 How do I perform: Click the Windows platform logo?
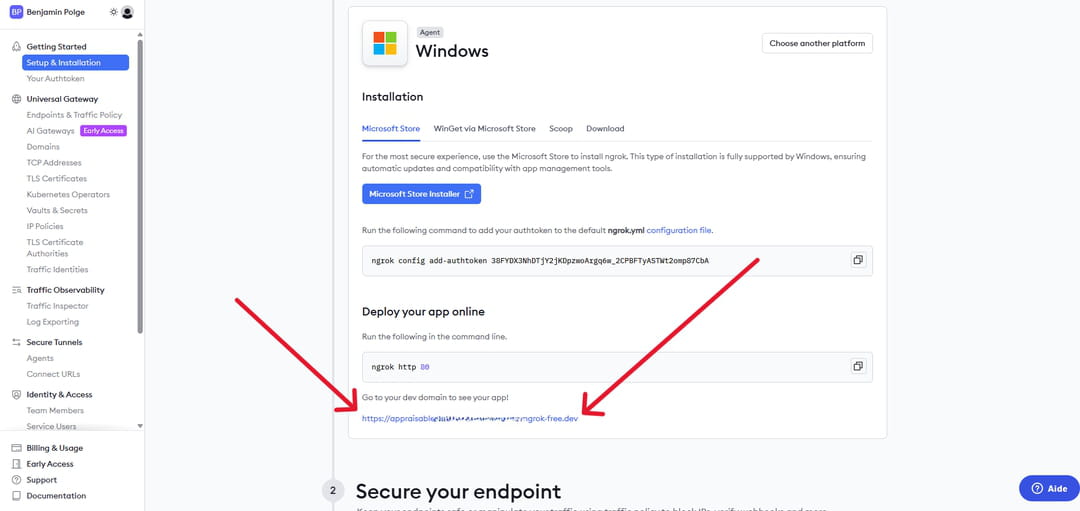[x=385, y=43]
